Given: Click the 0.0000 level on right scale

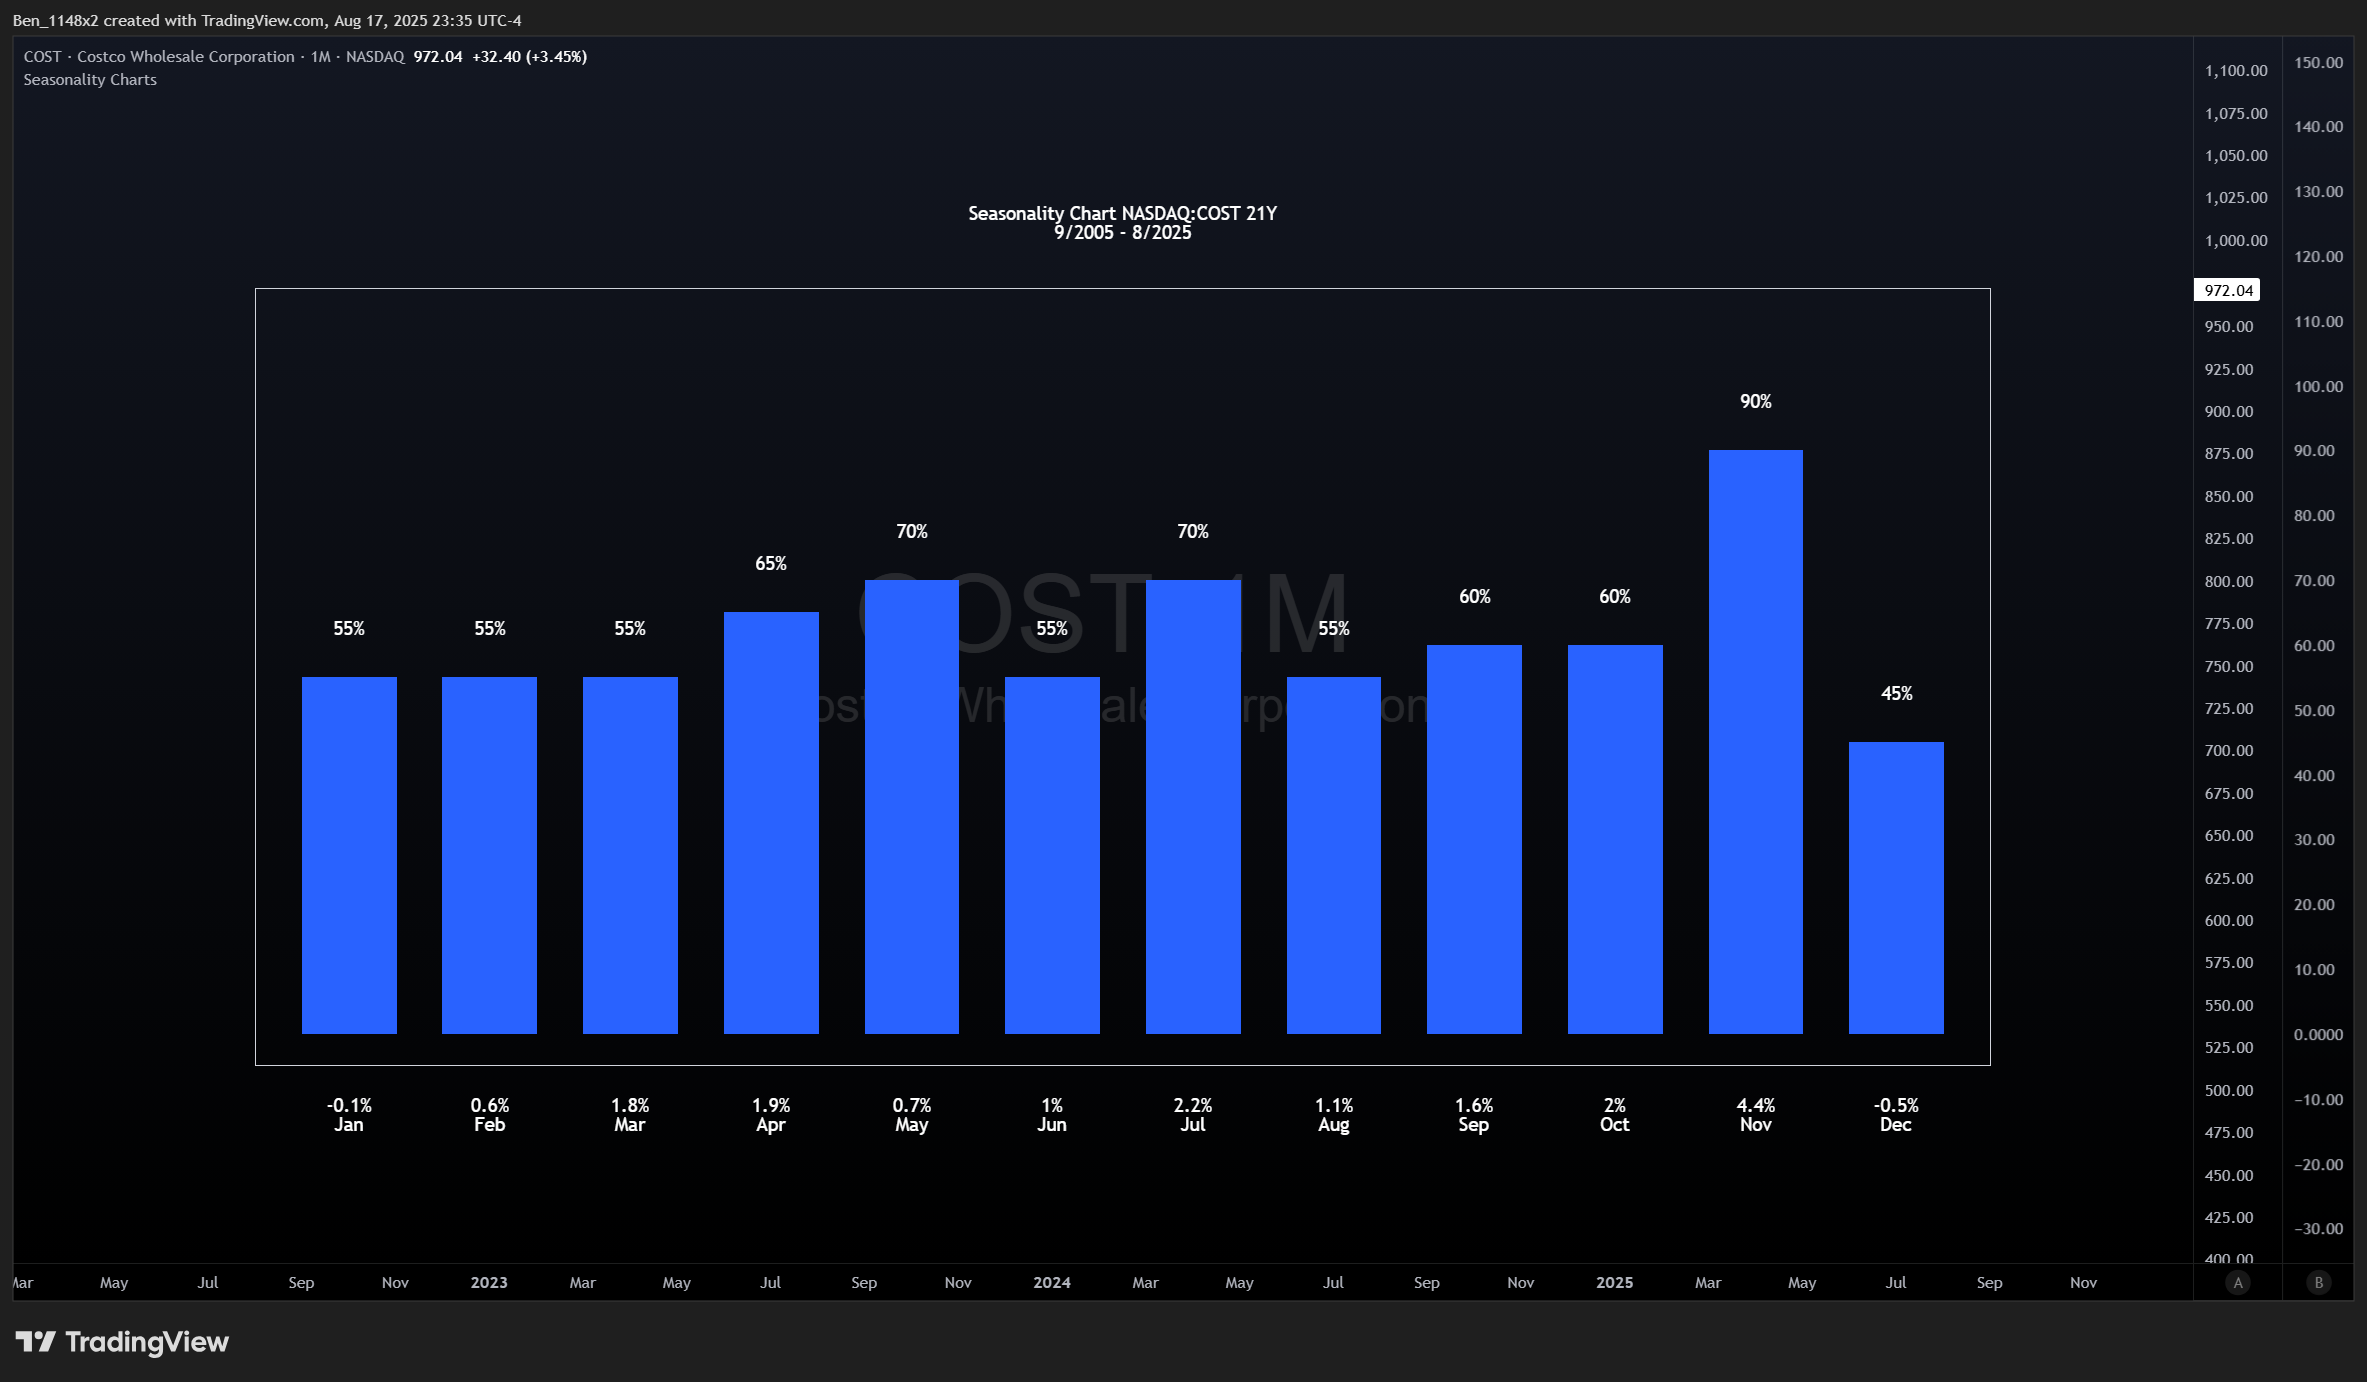Looking at the screenshot, I should point(2318,1035).
